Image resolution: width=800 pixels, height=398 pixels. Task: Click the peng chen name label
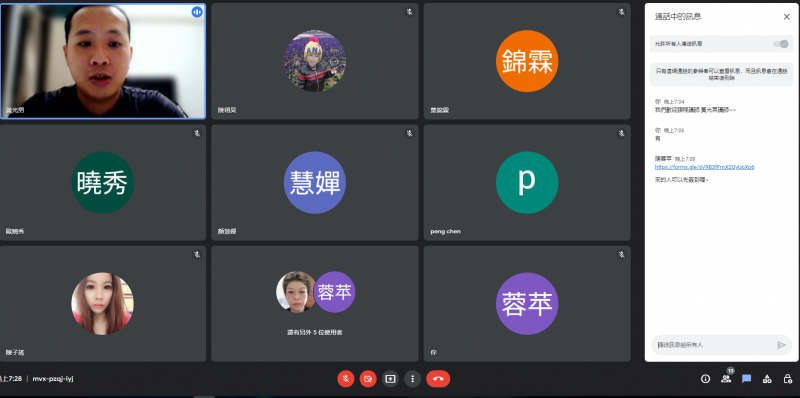[x=445, y=231]
